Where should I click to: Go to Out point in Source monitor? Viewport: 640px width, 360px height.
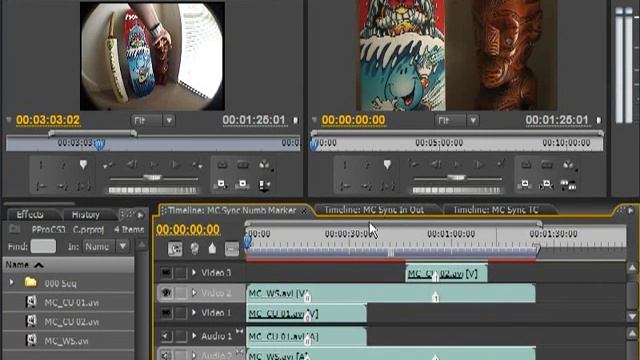click(62, 187)
